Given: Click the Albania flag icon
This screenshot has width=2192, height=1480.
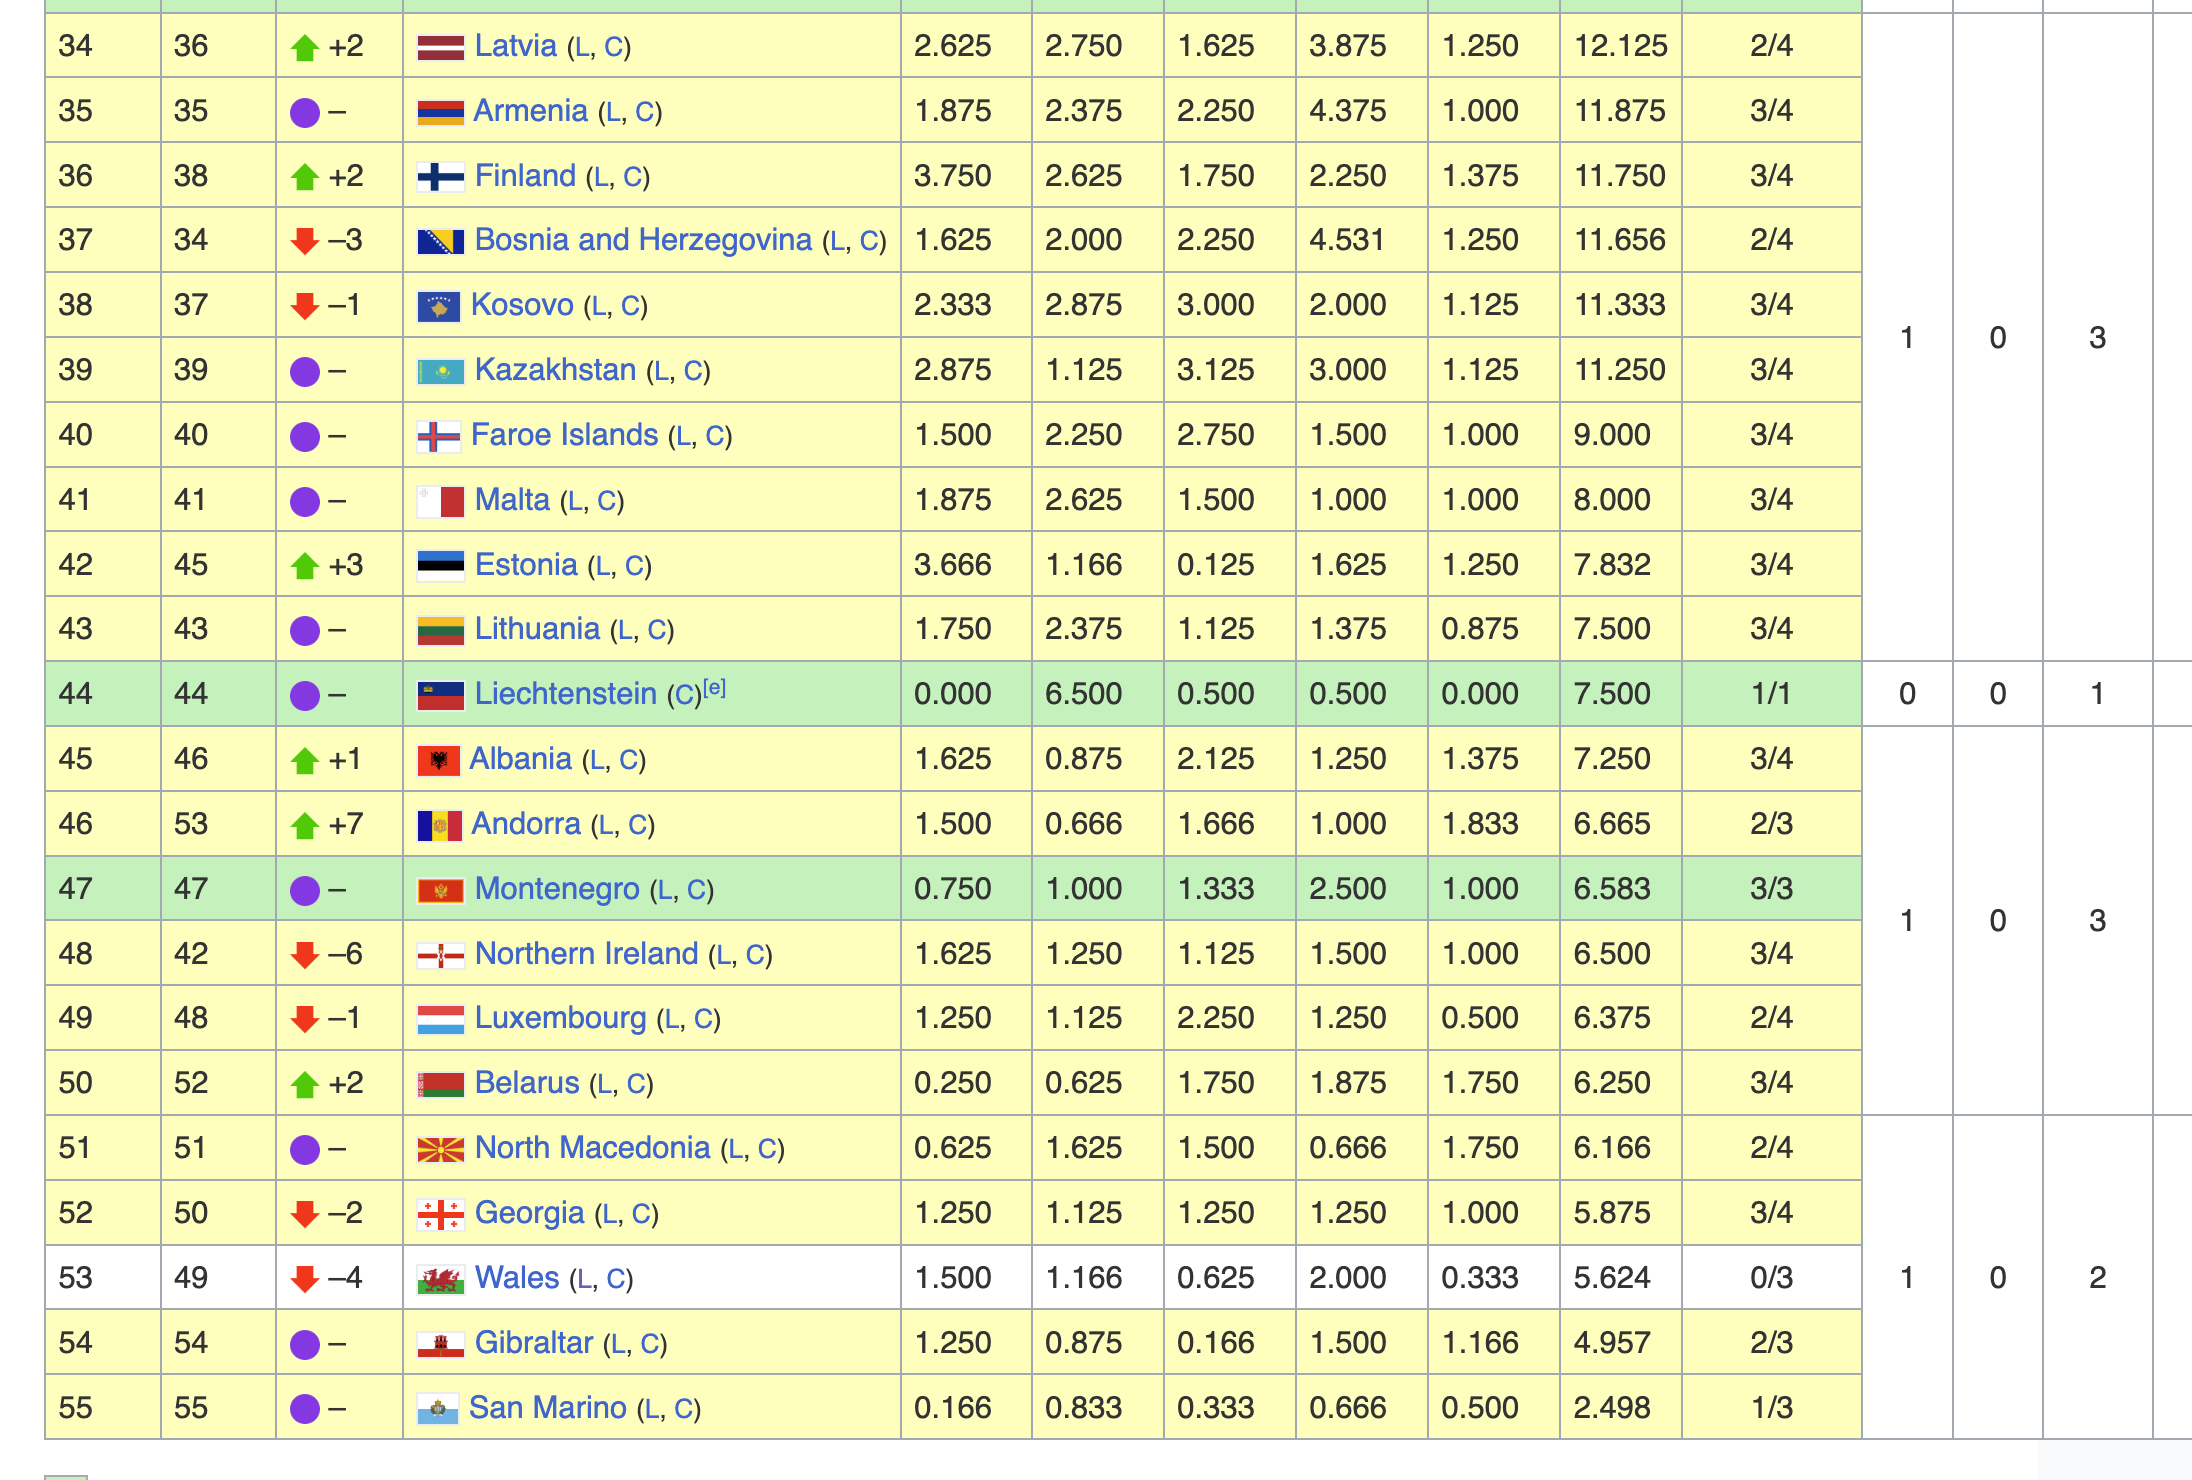Looking at the screenshot, I should (x=438, y=760).
